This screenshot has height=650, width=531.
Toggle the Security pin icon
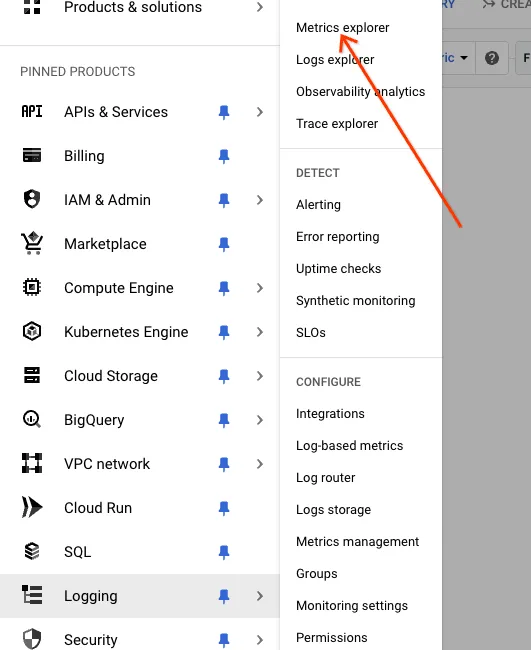coord(224,640)
